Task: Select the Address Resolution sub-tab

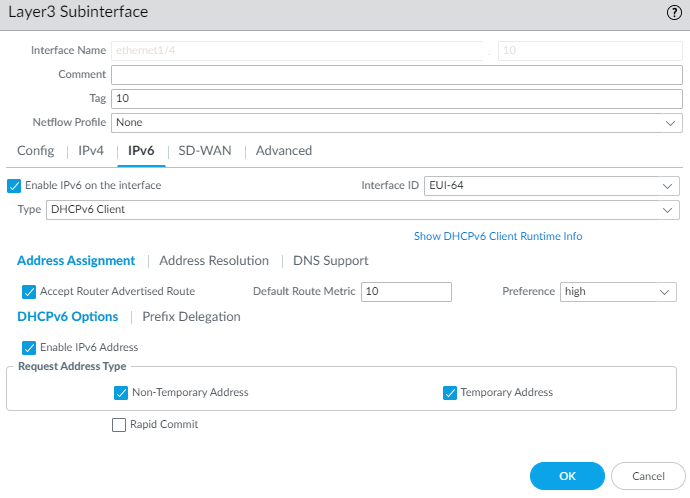Action: pyautogui.click(x=214, y=261)
